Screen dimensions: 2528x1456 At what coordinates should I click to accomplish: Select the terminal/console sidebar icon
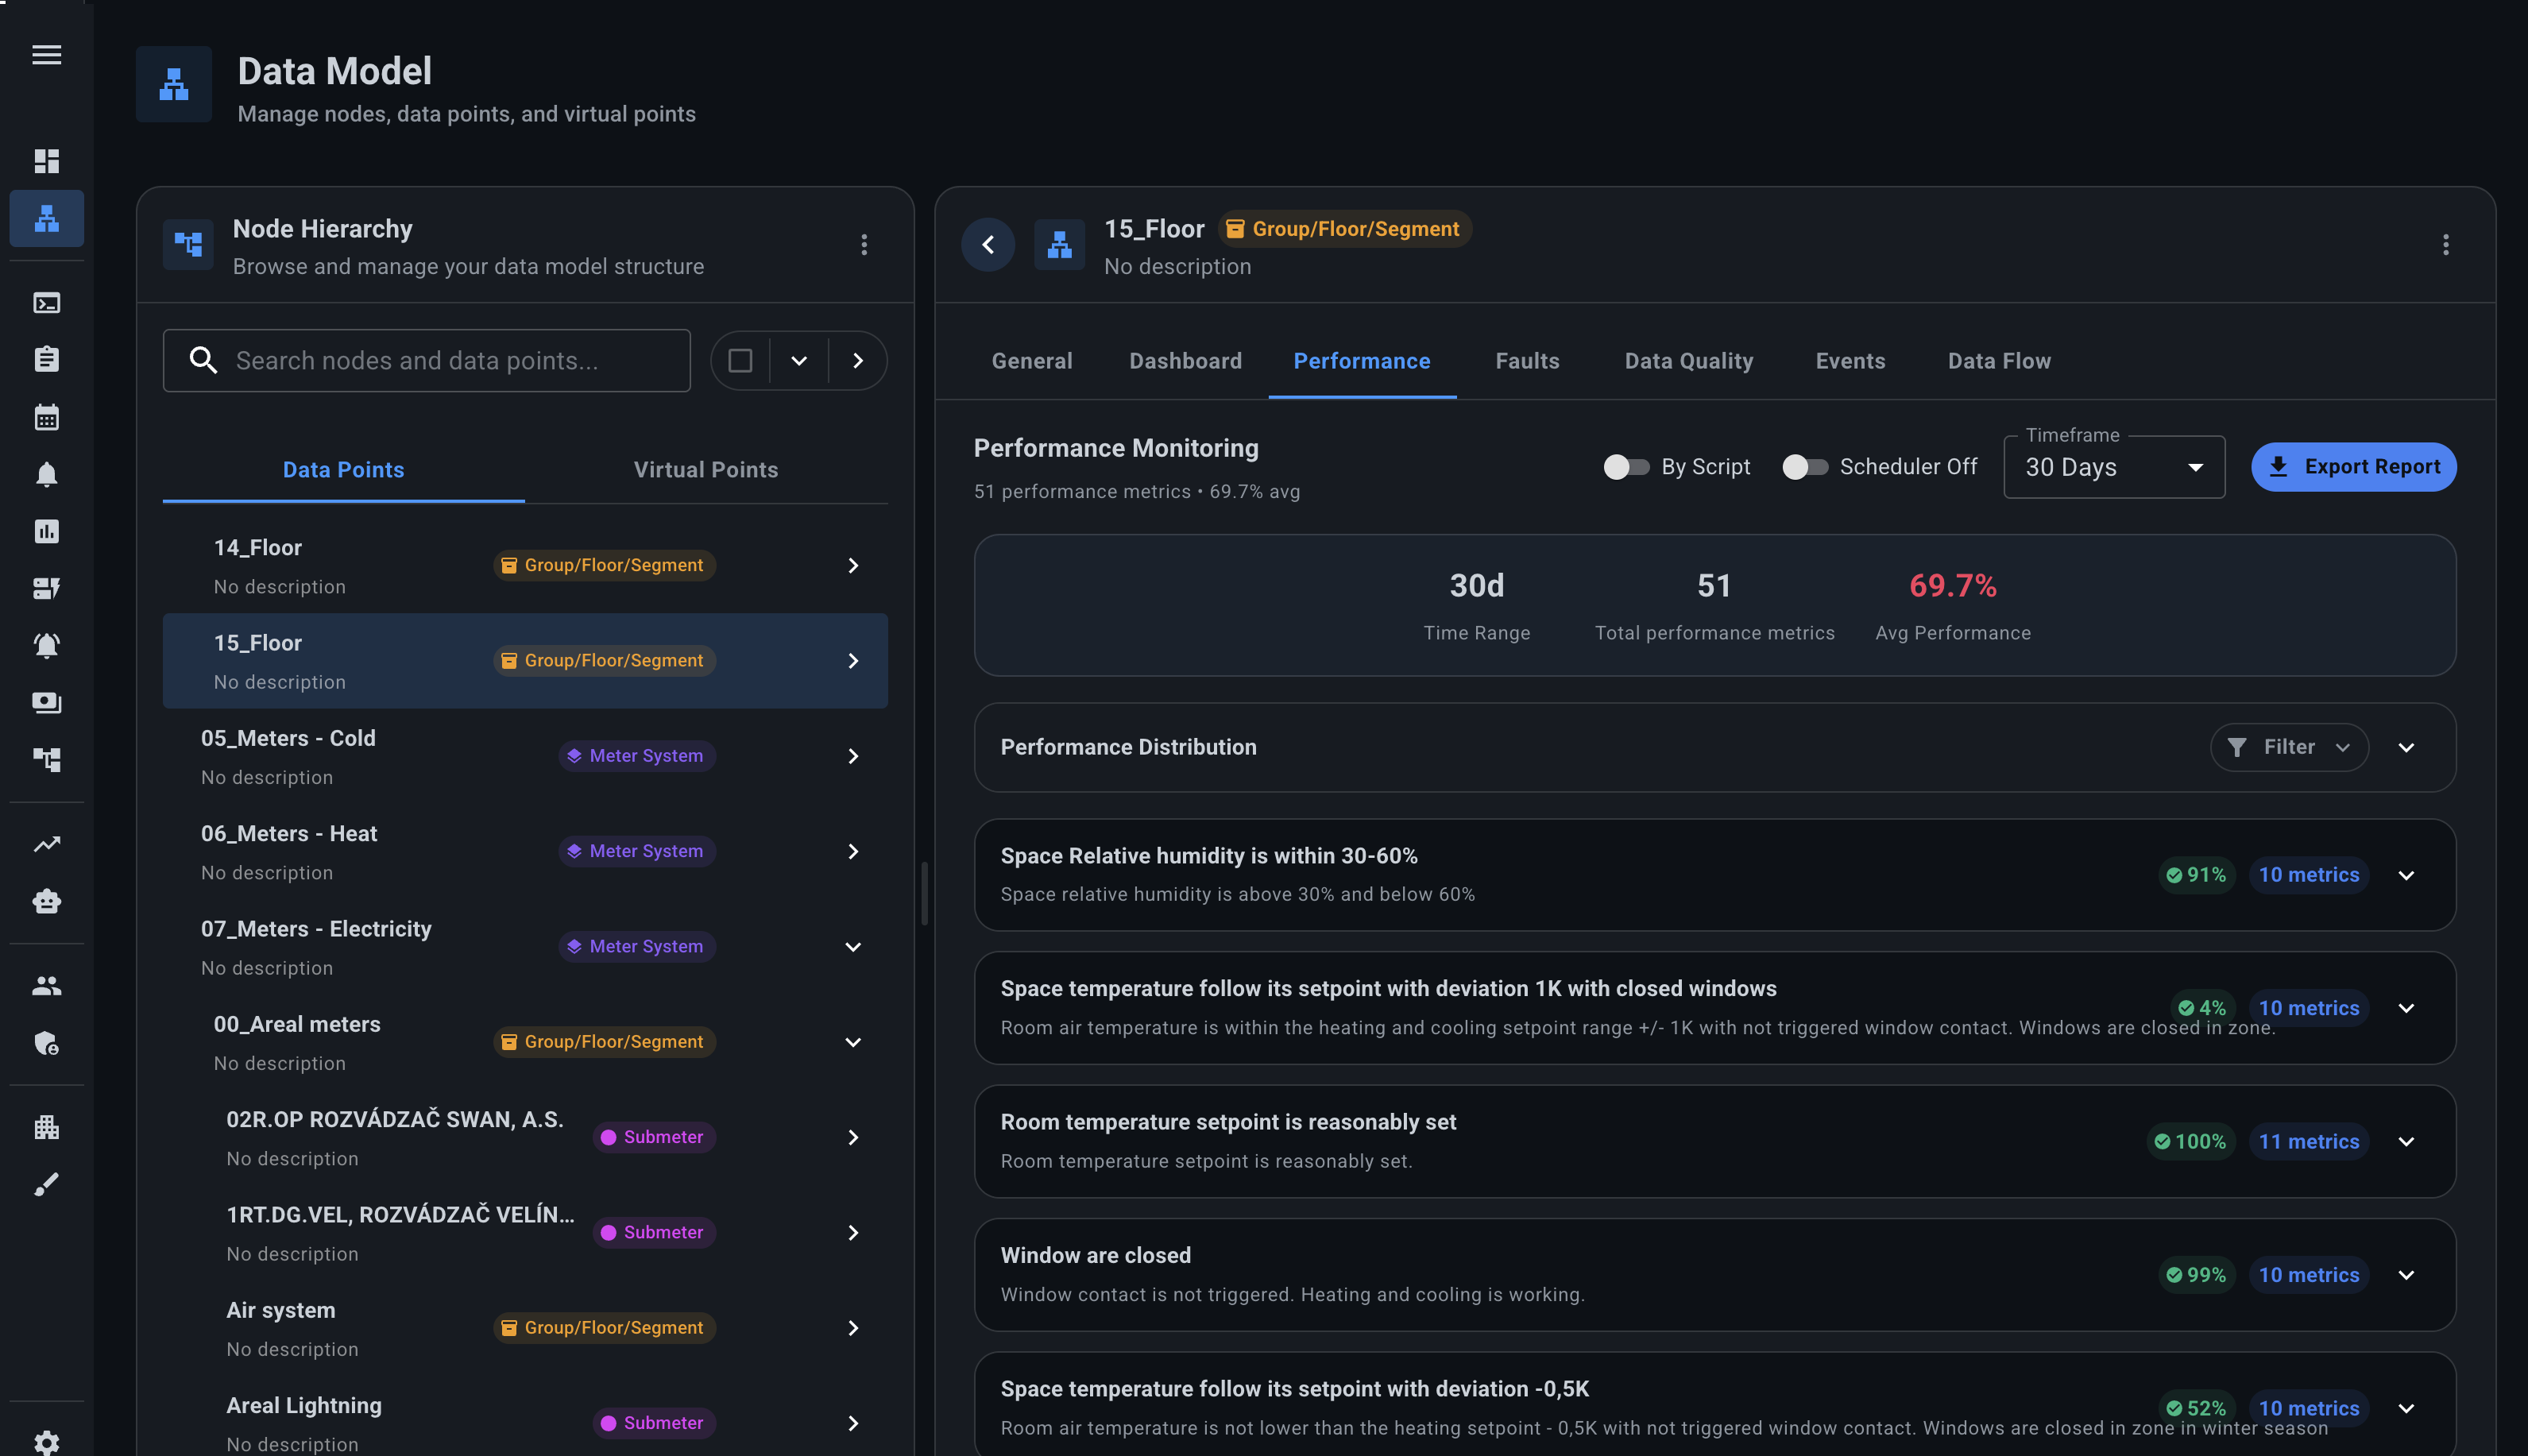pyautogui.click(x=46, y=303)
